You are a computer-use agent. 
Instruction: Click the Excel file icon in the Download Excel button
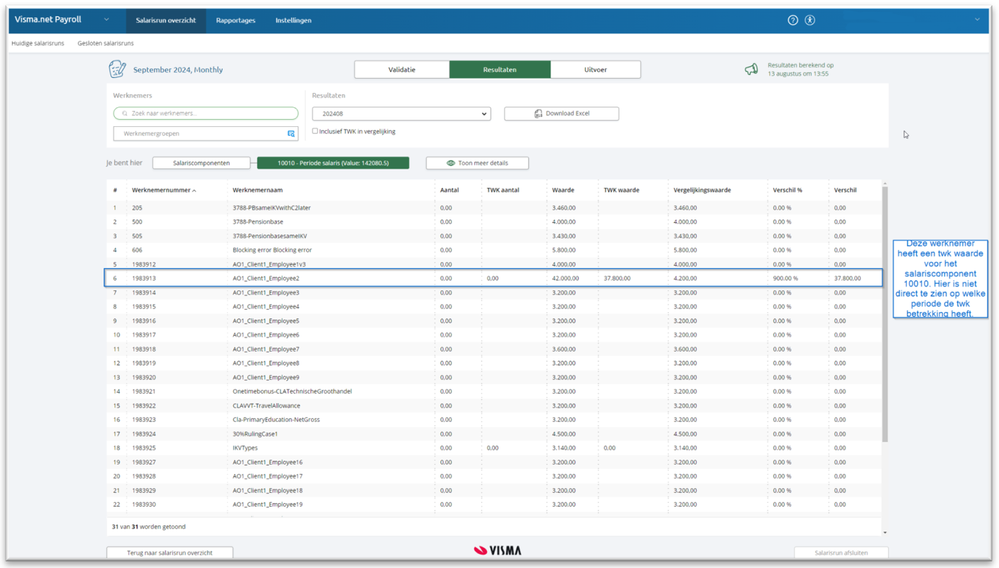(x=538, y=113)
